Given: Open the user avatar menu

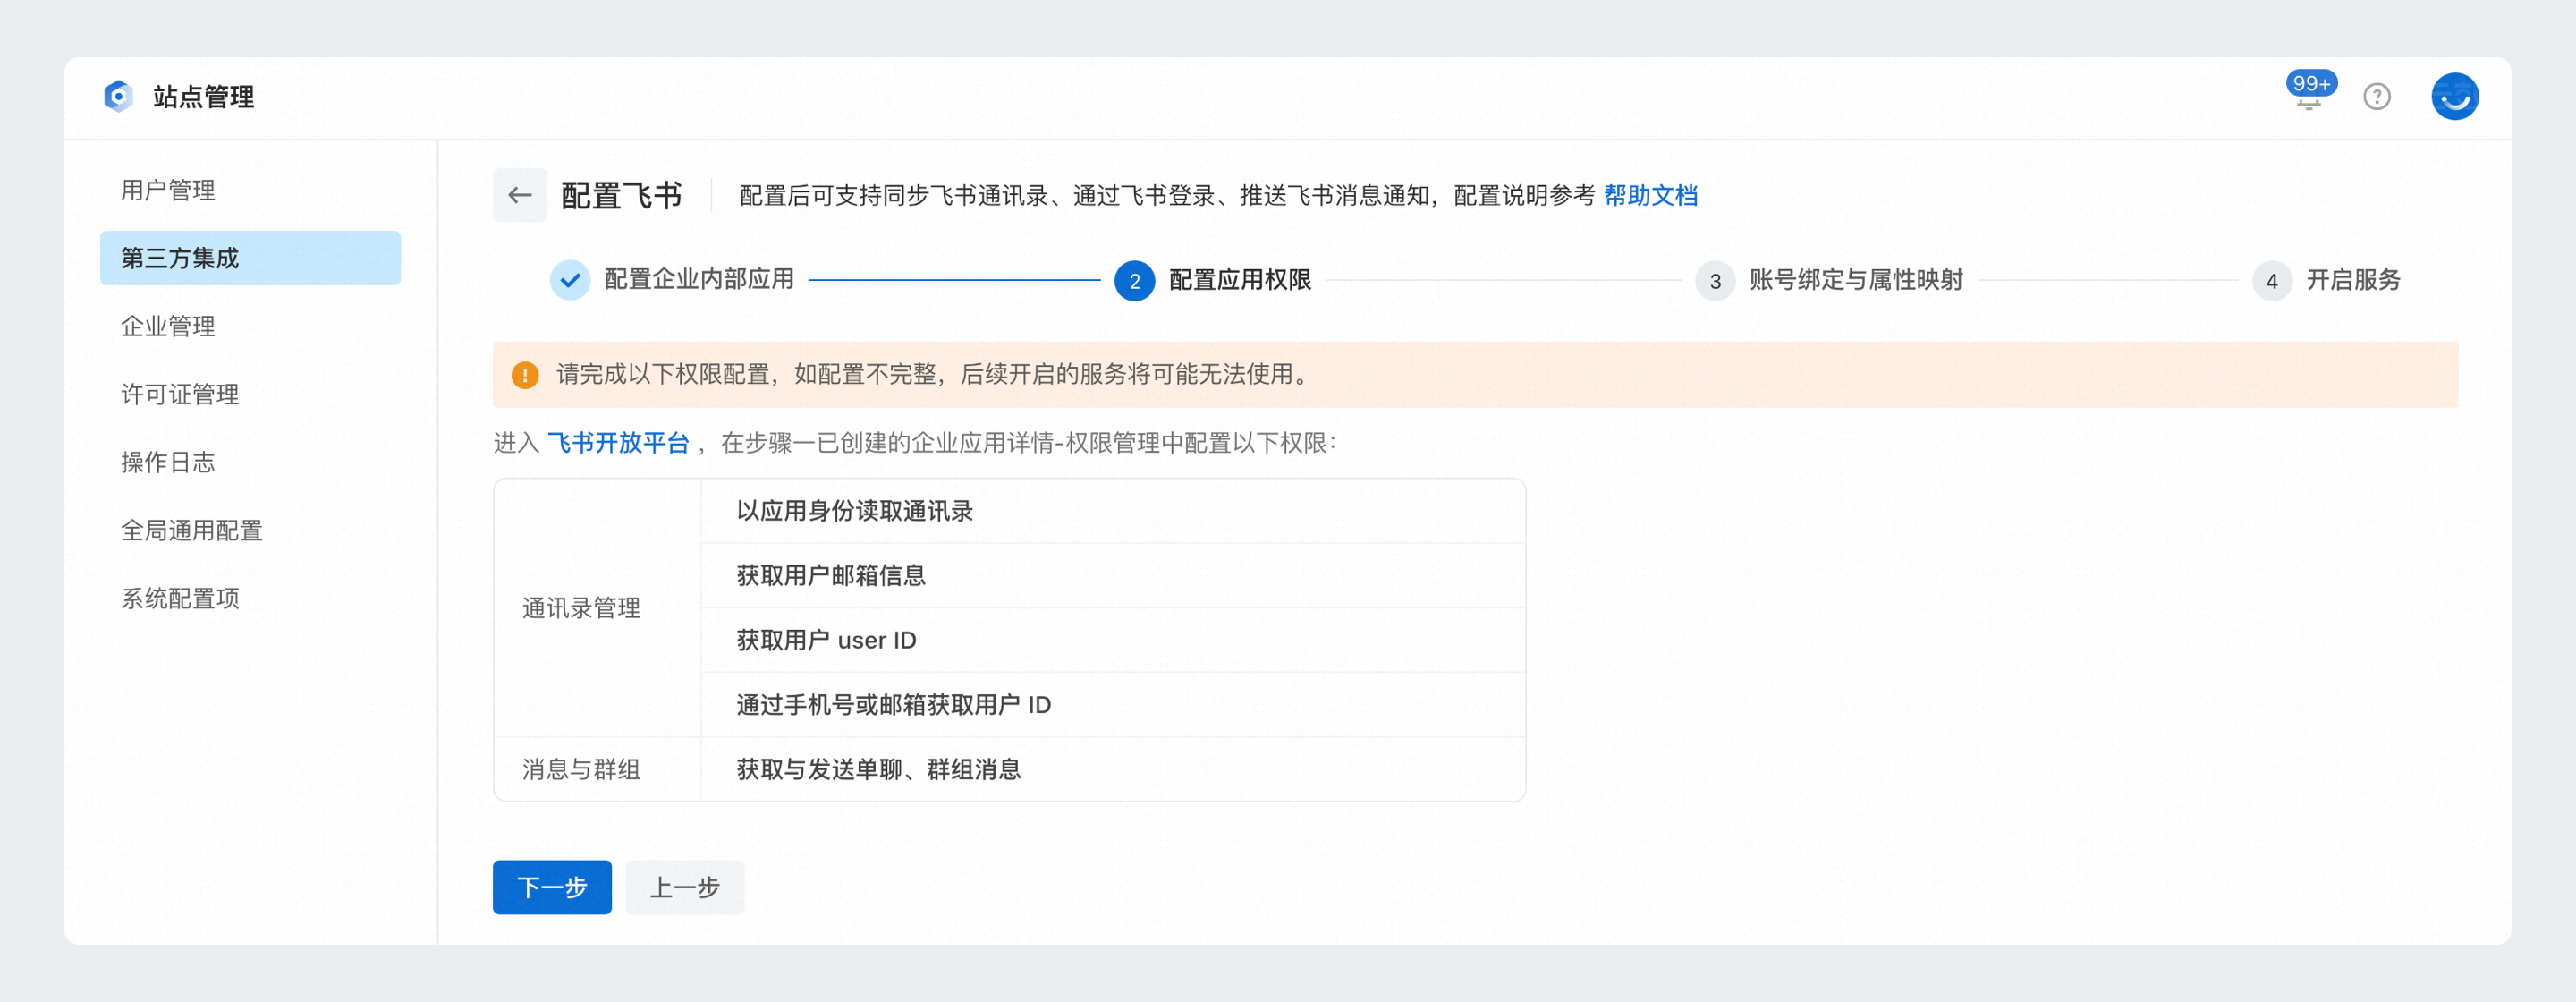Looking at the screenshot, I should click(x=2455, y=96).
